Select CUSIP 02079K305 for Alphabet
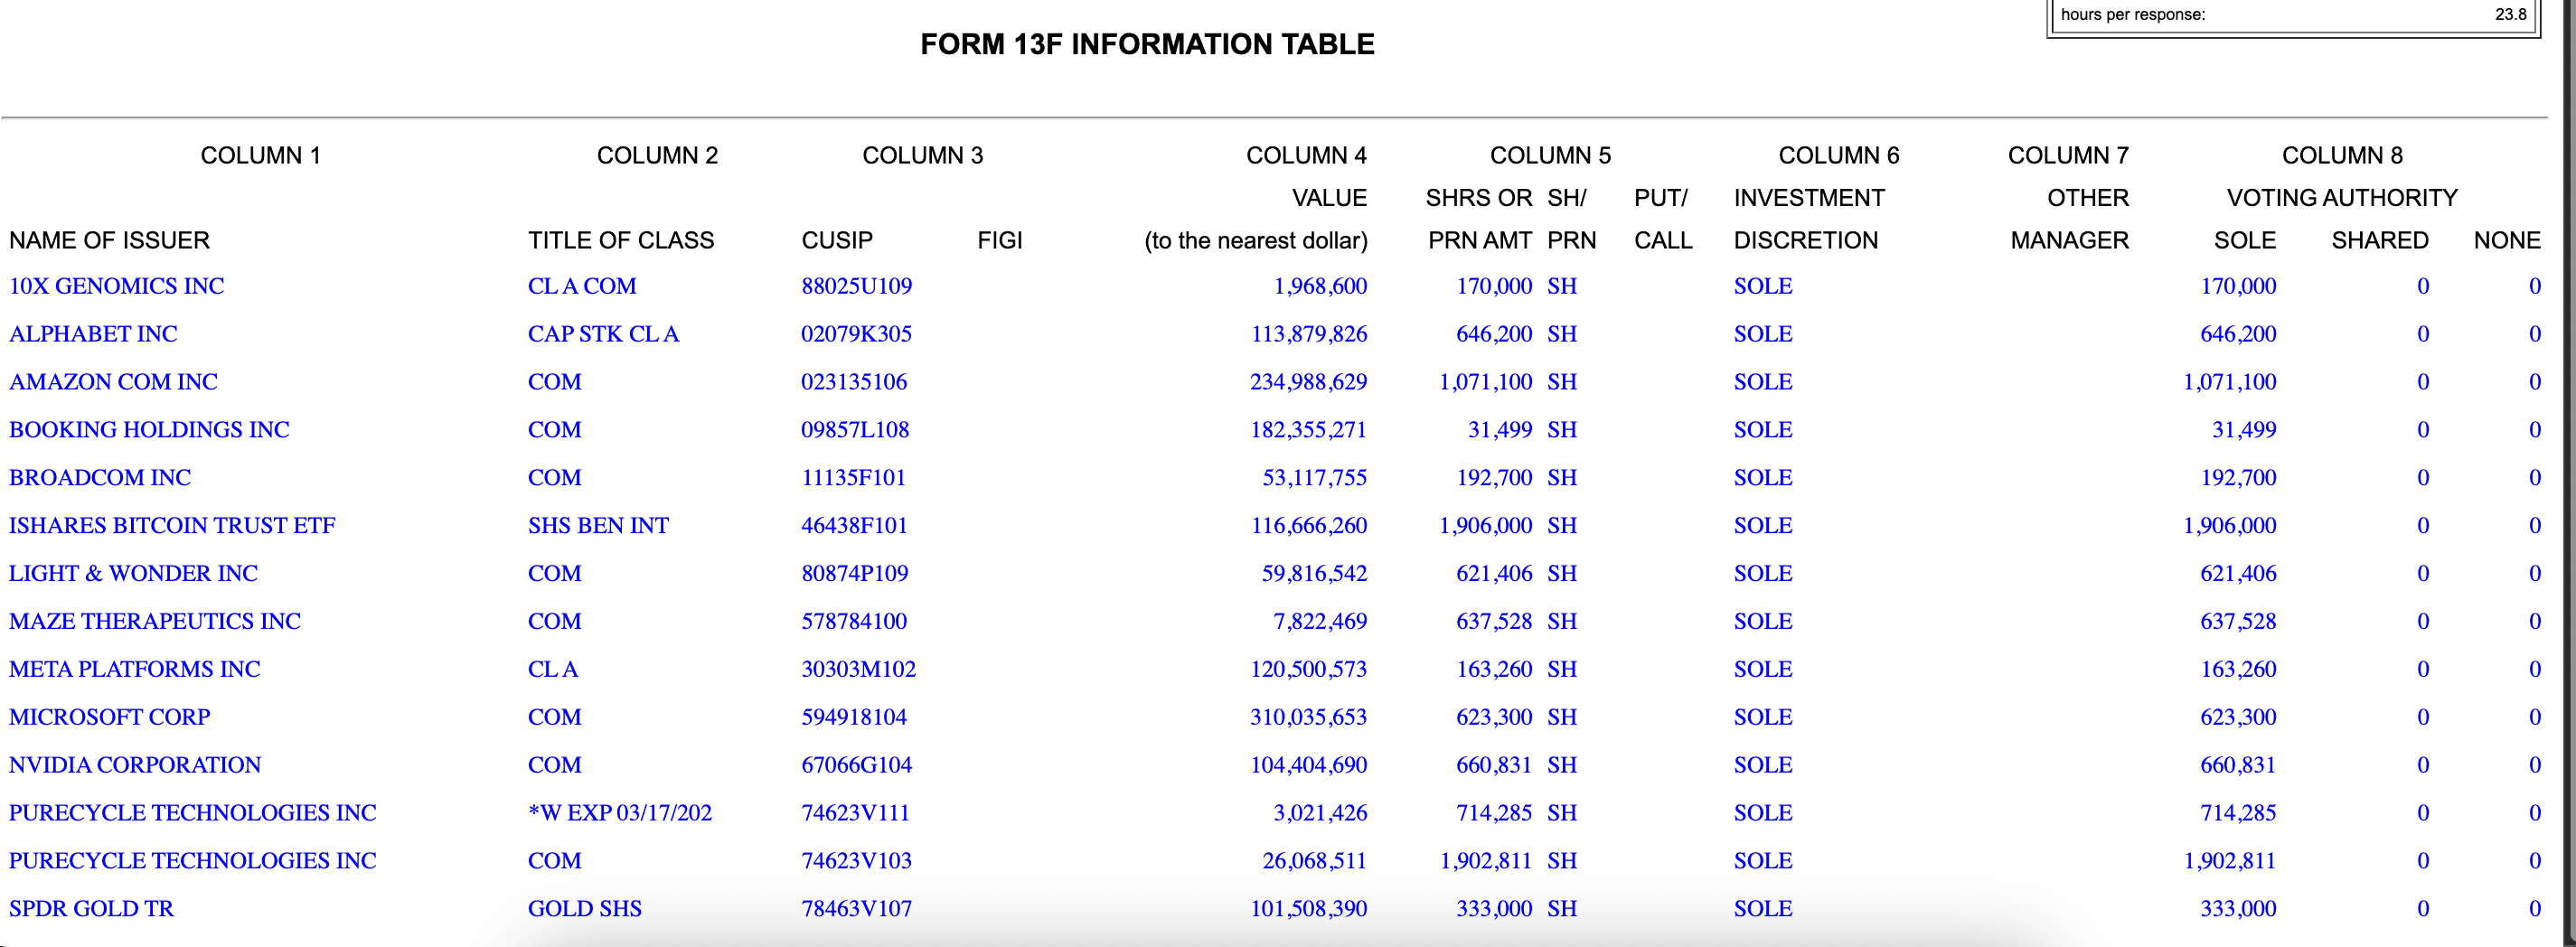This screenshot has width=2576, height=947. pos(857,334)
